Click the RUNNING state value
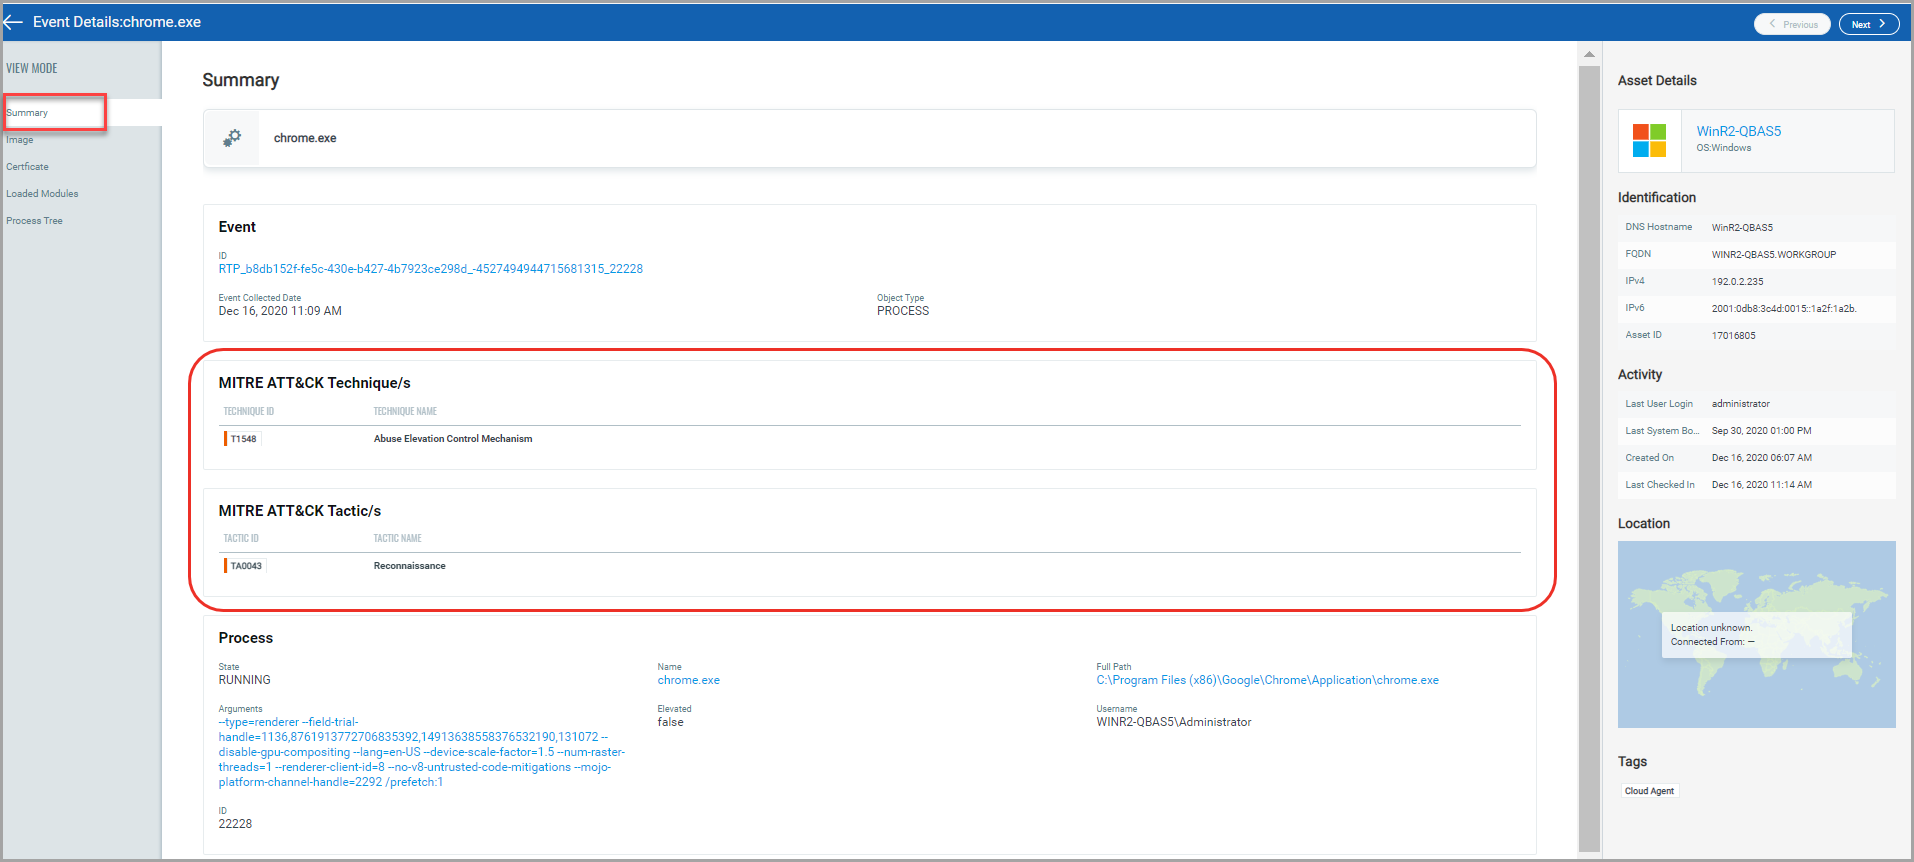This screenshot has height=862, width=1914. 244,680
